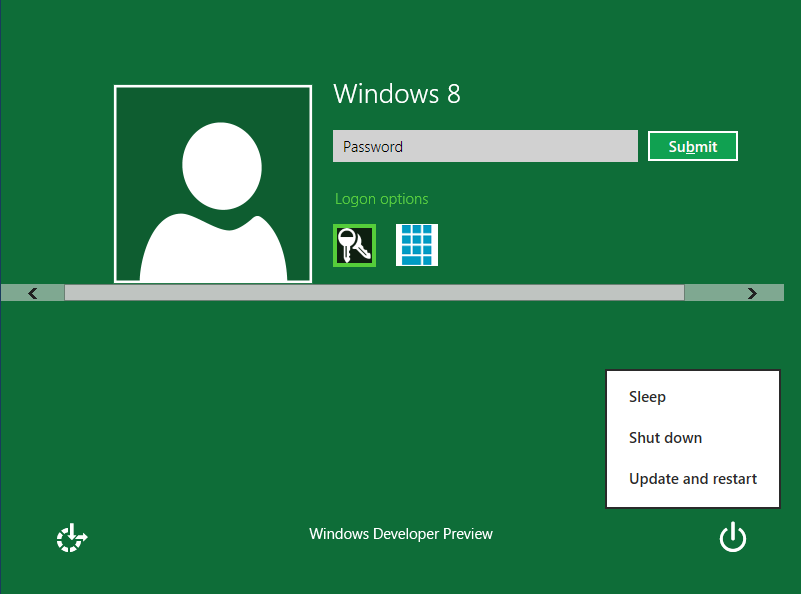The width and height of the screenshot is (801, 594).
Task: Click the Logon options label
Action: (x=382, y=199)
